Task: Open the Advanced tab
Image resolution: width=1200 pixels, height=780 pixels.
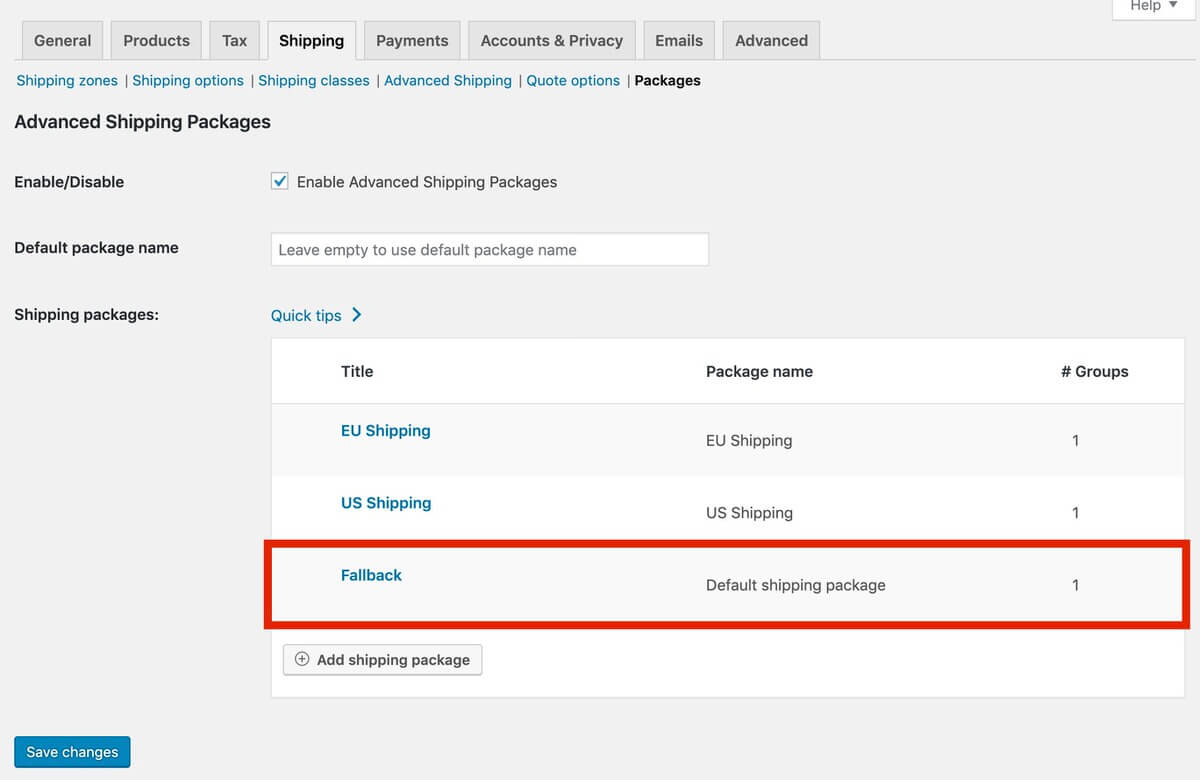Action: pos(770,40)
